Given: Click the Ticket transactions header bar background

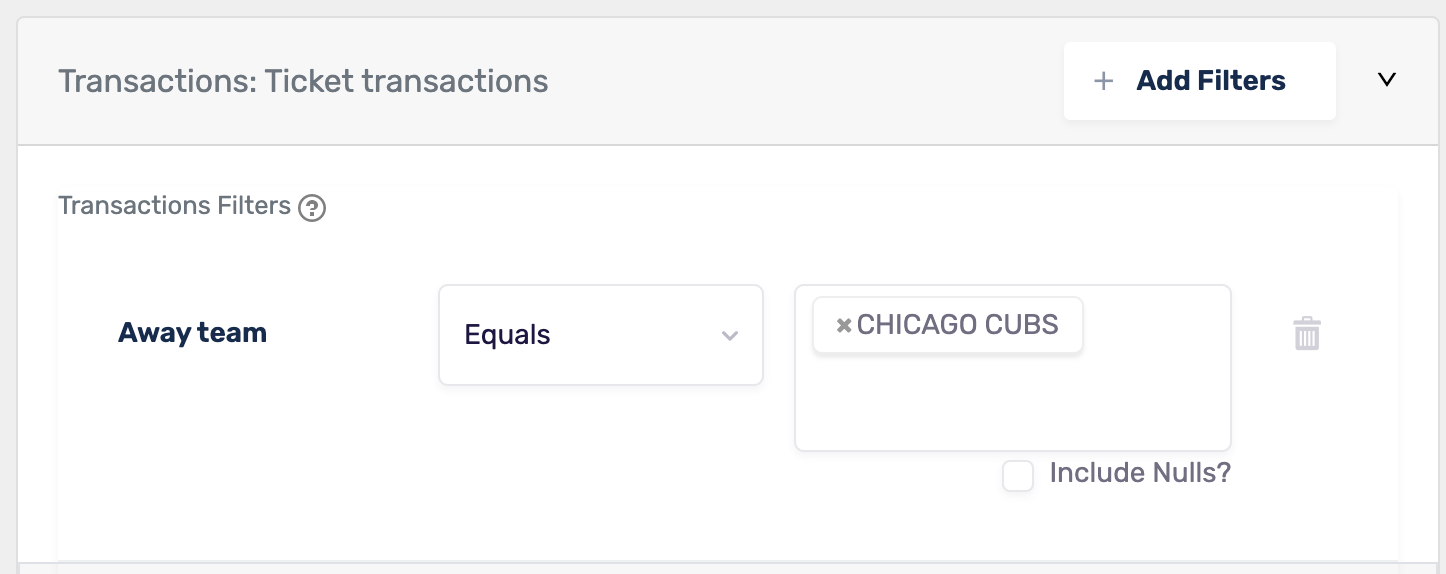Looking at the screenshot, I should coord(800,81).
